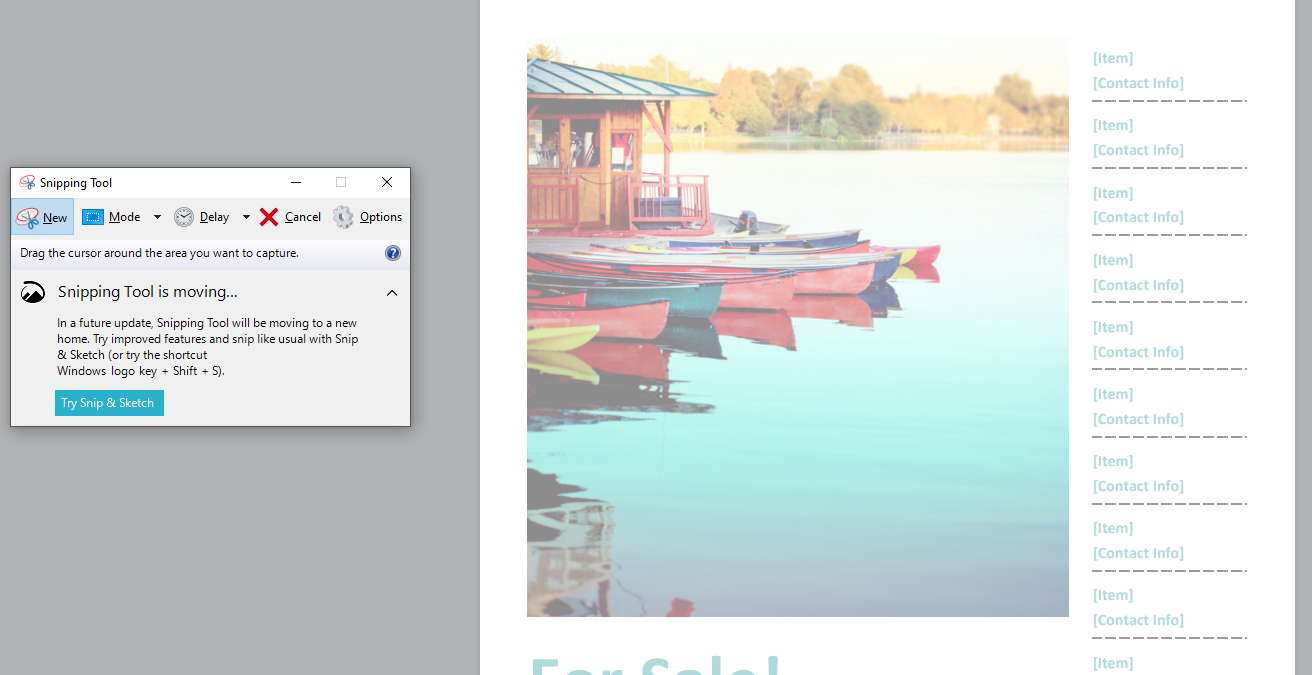Click the 'Snipping Tool' window title text
1312x675 pixels.
76,183
